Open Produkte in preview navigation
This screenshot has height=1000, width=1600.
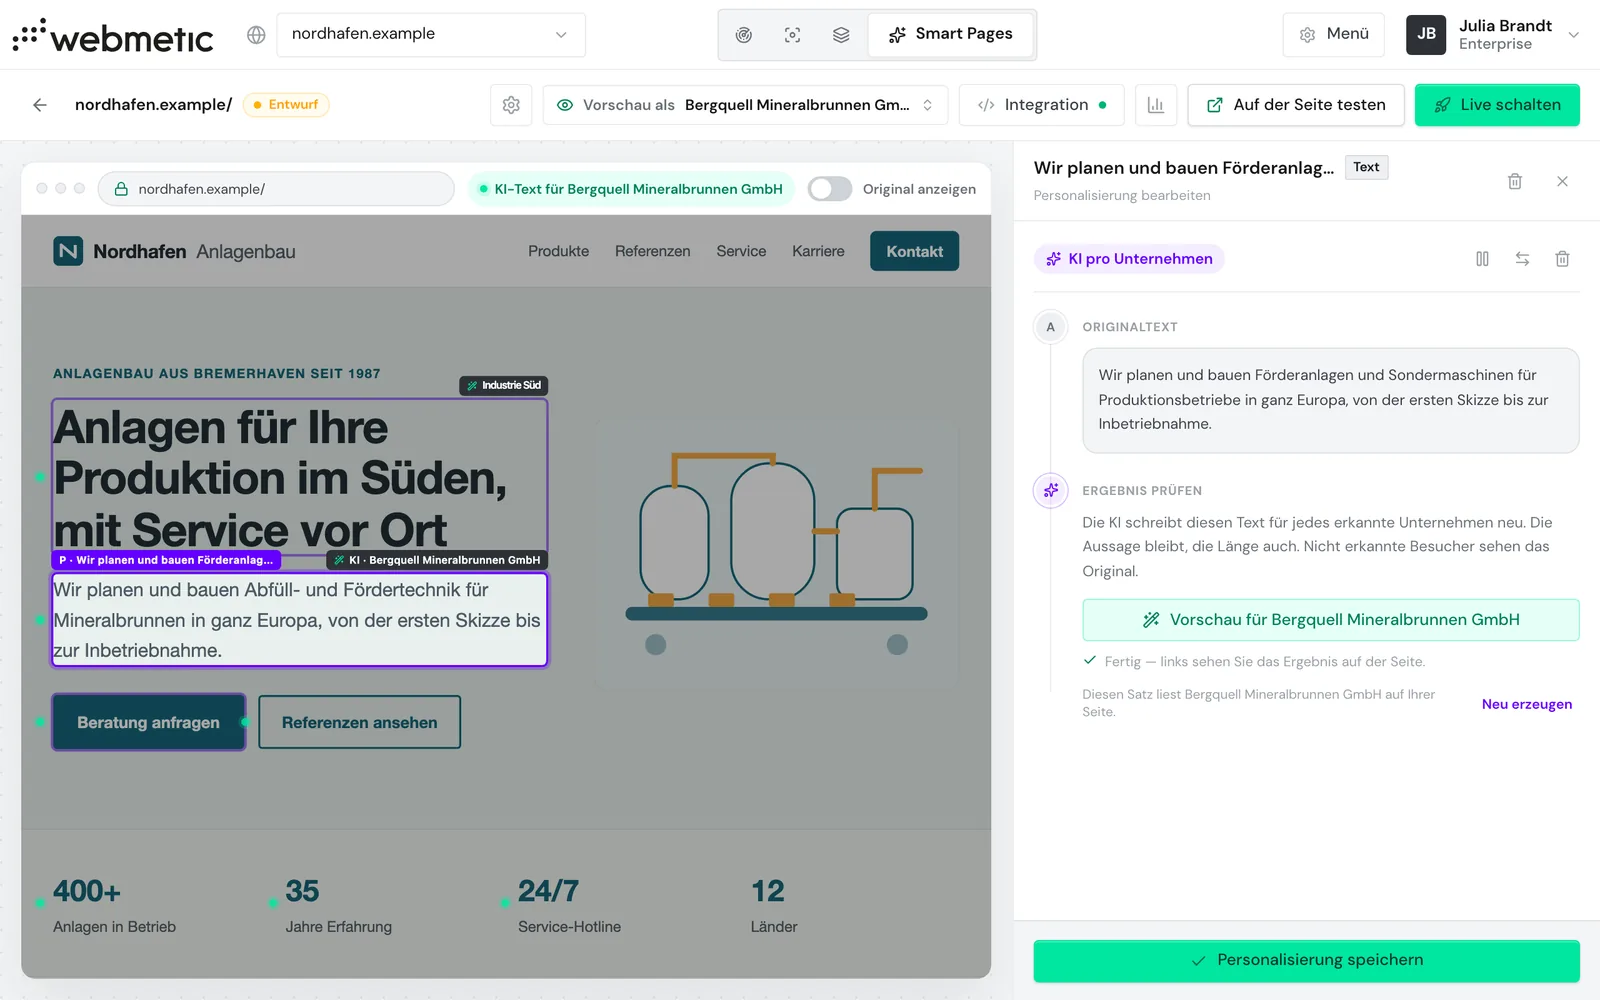[x=558, y=251]
